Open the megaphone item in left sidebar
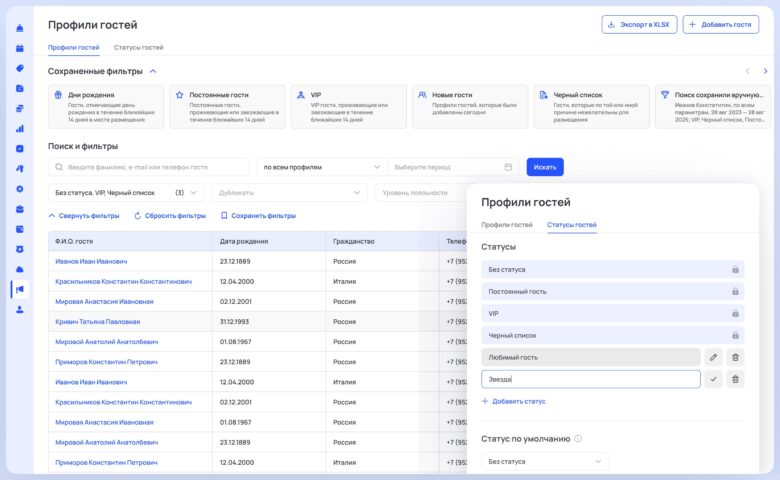Screen dimensions: 780x480 coord(19,289)
